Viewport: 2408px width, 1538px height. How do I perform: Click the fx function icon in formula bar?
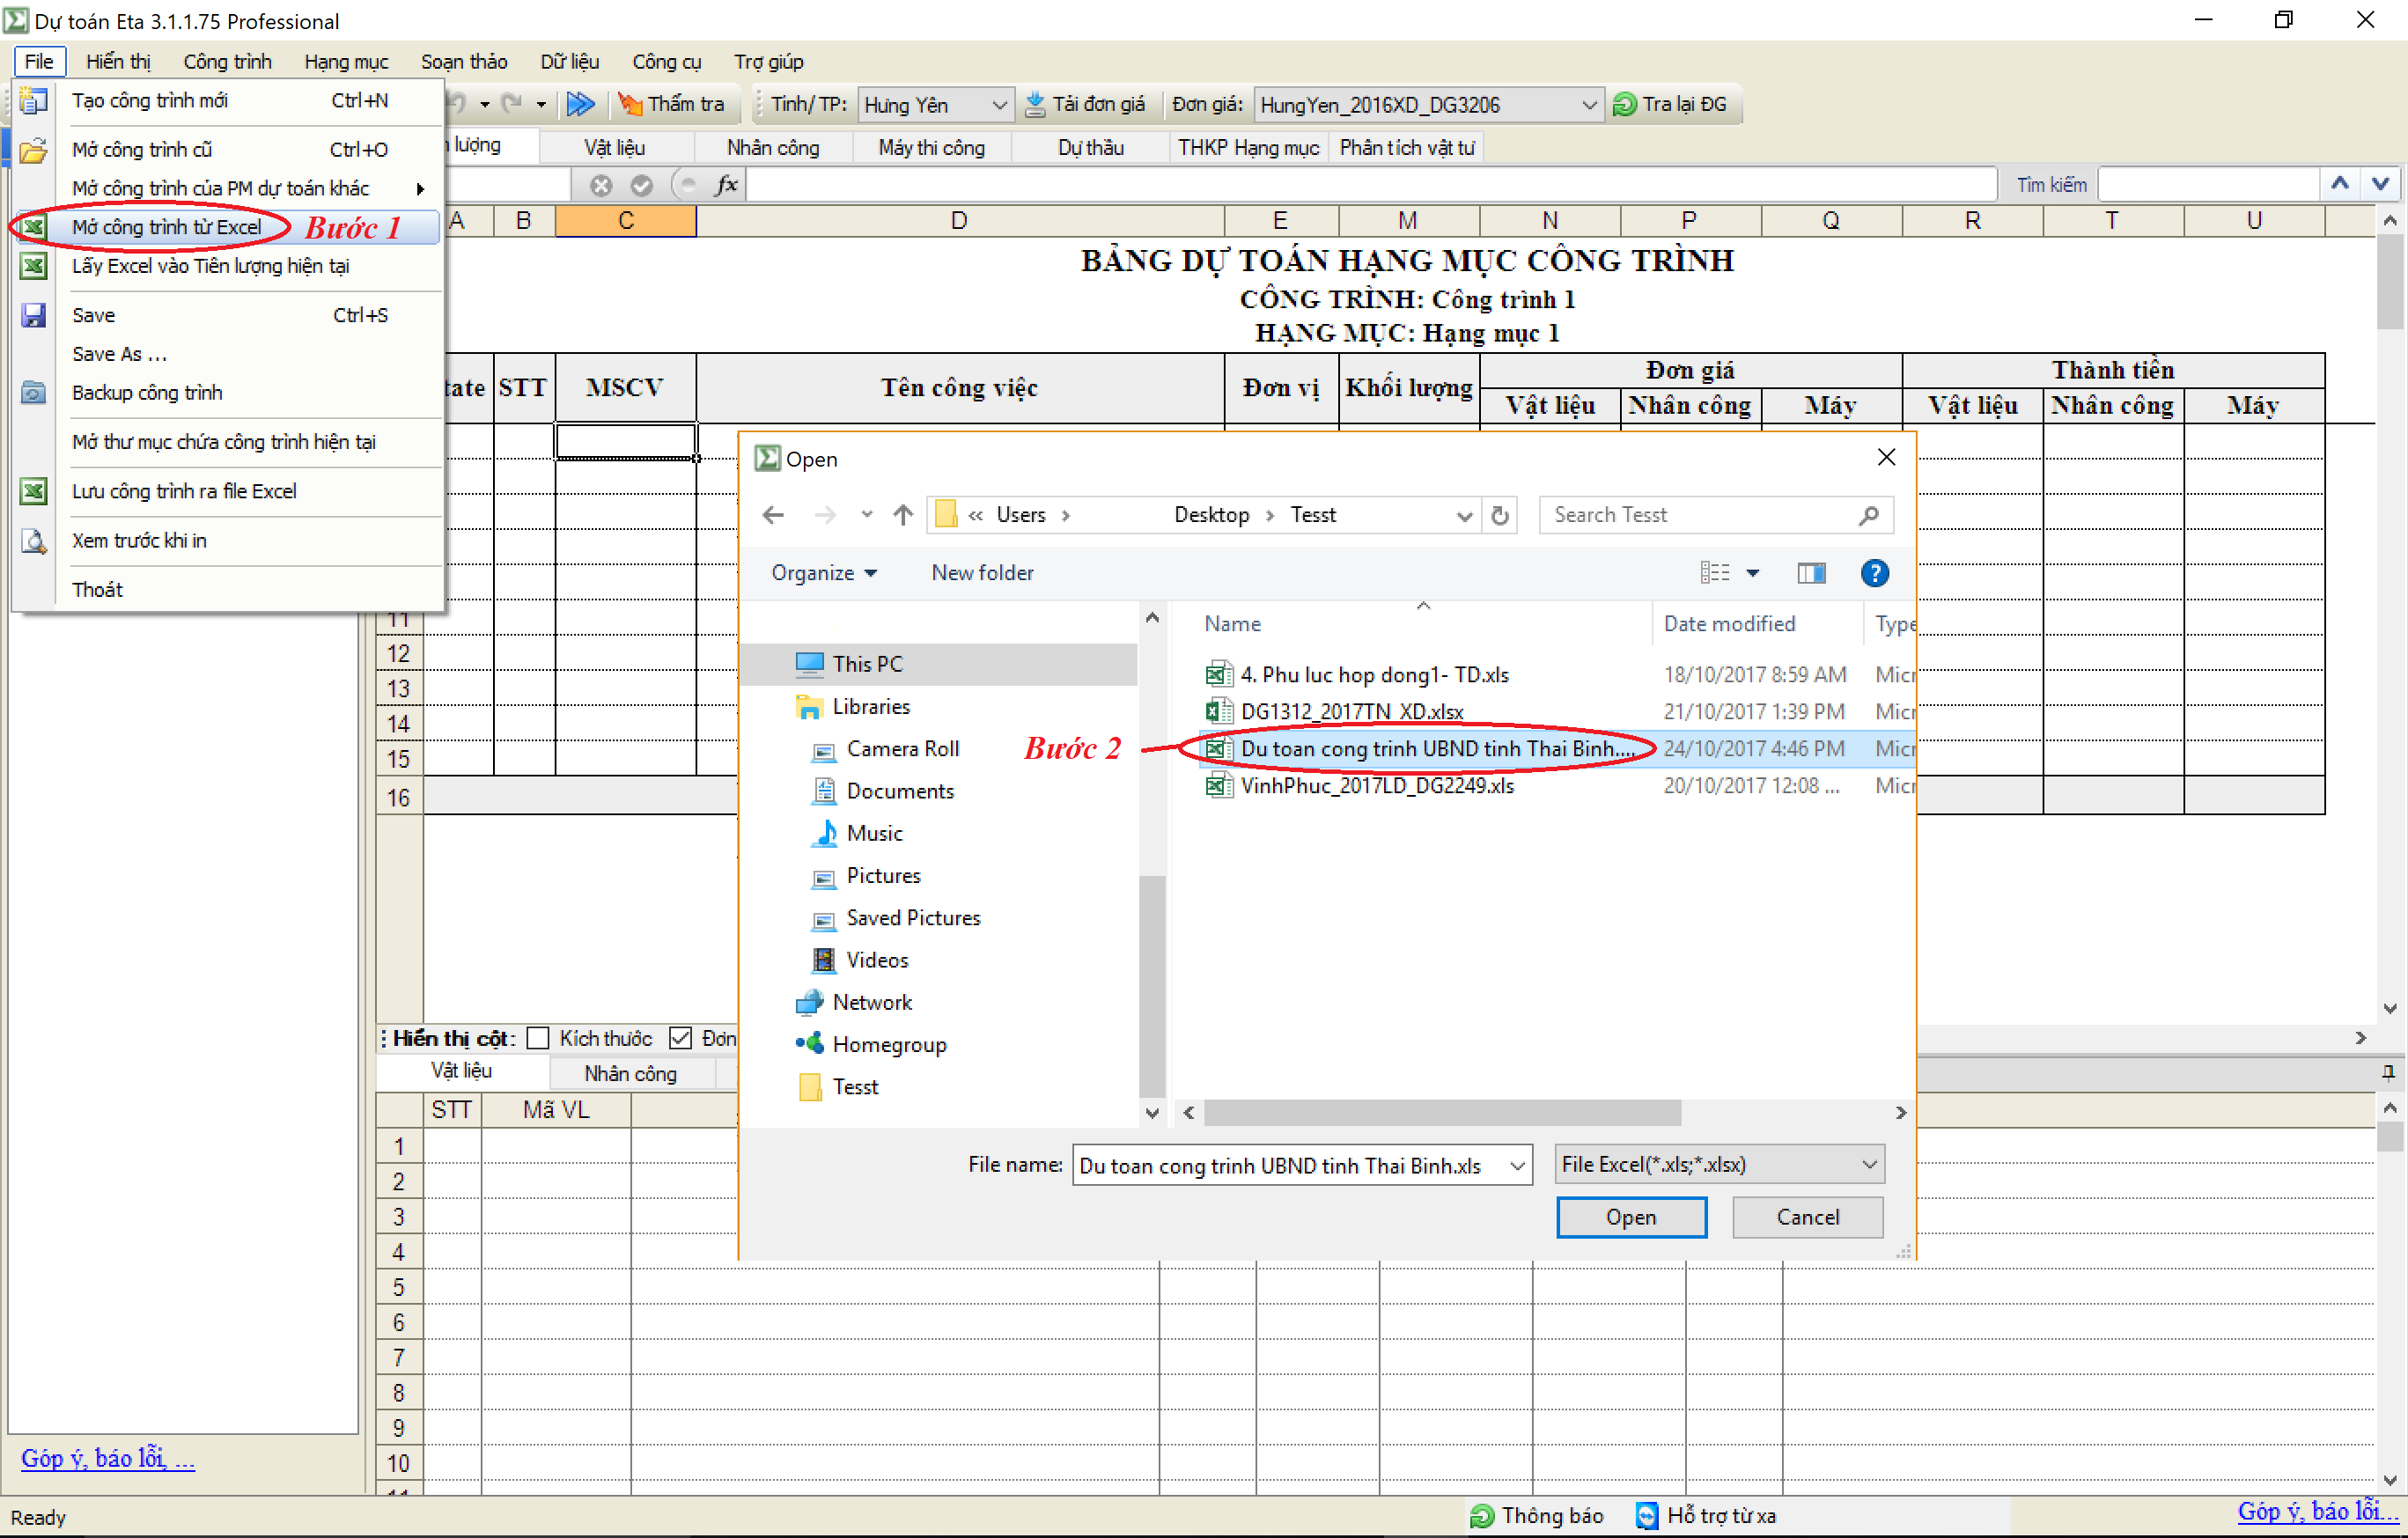727,184
